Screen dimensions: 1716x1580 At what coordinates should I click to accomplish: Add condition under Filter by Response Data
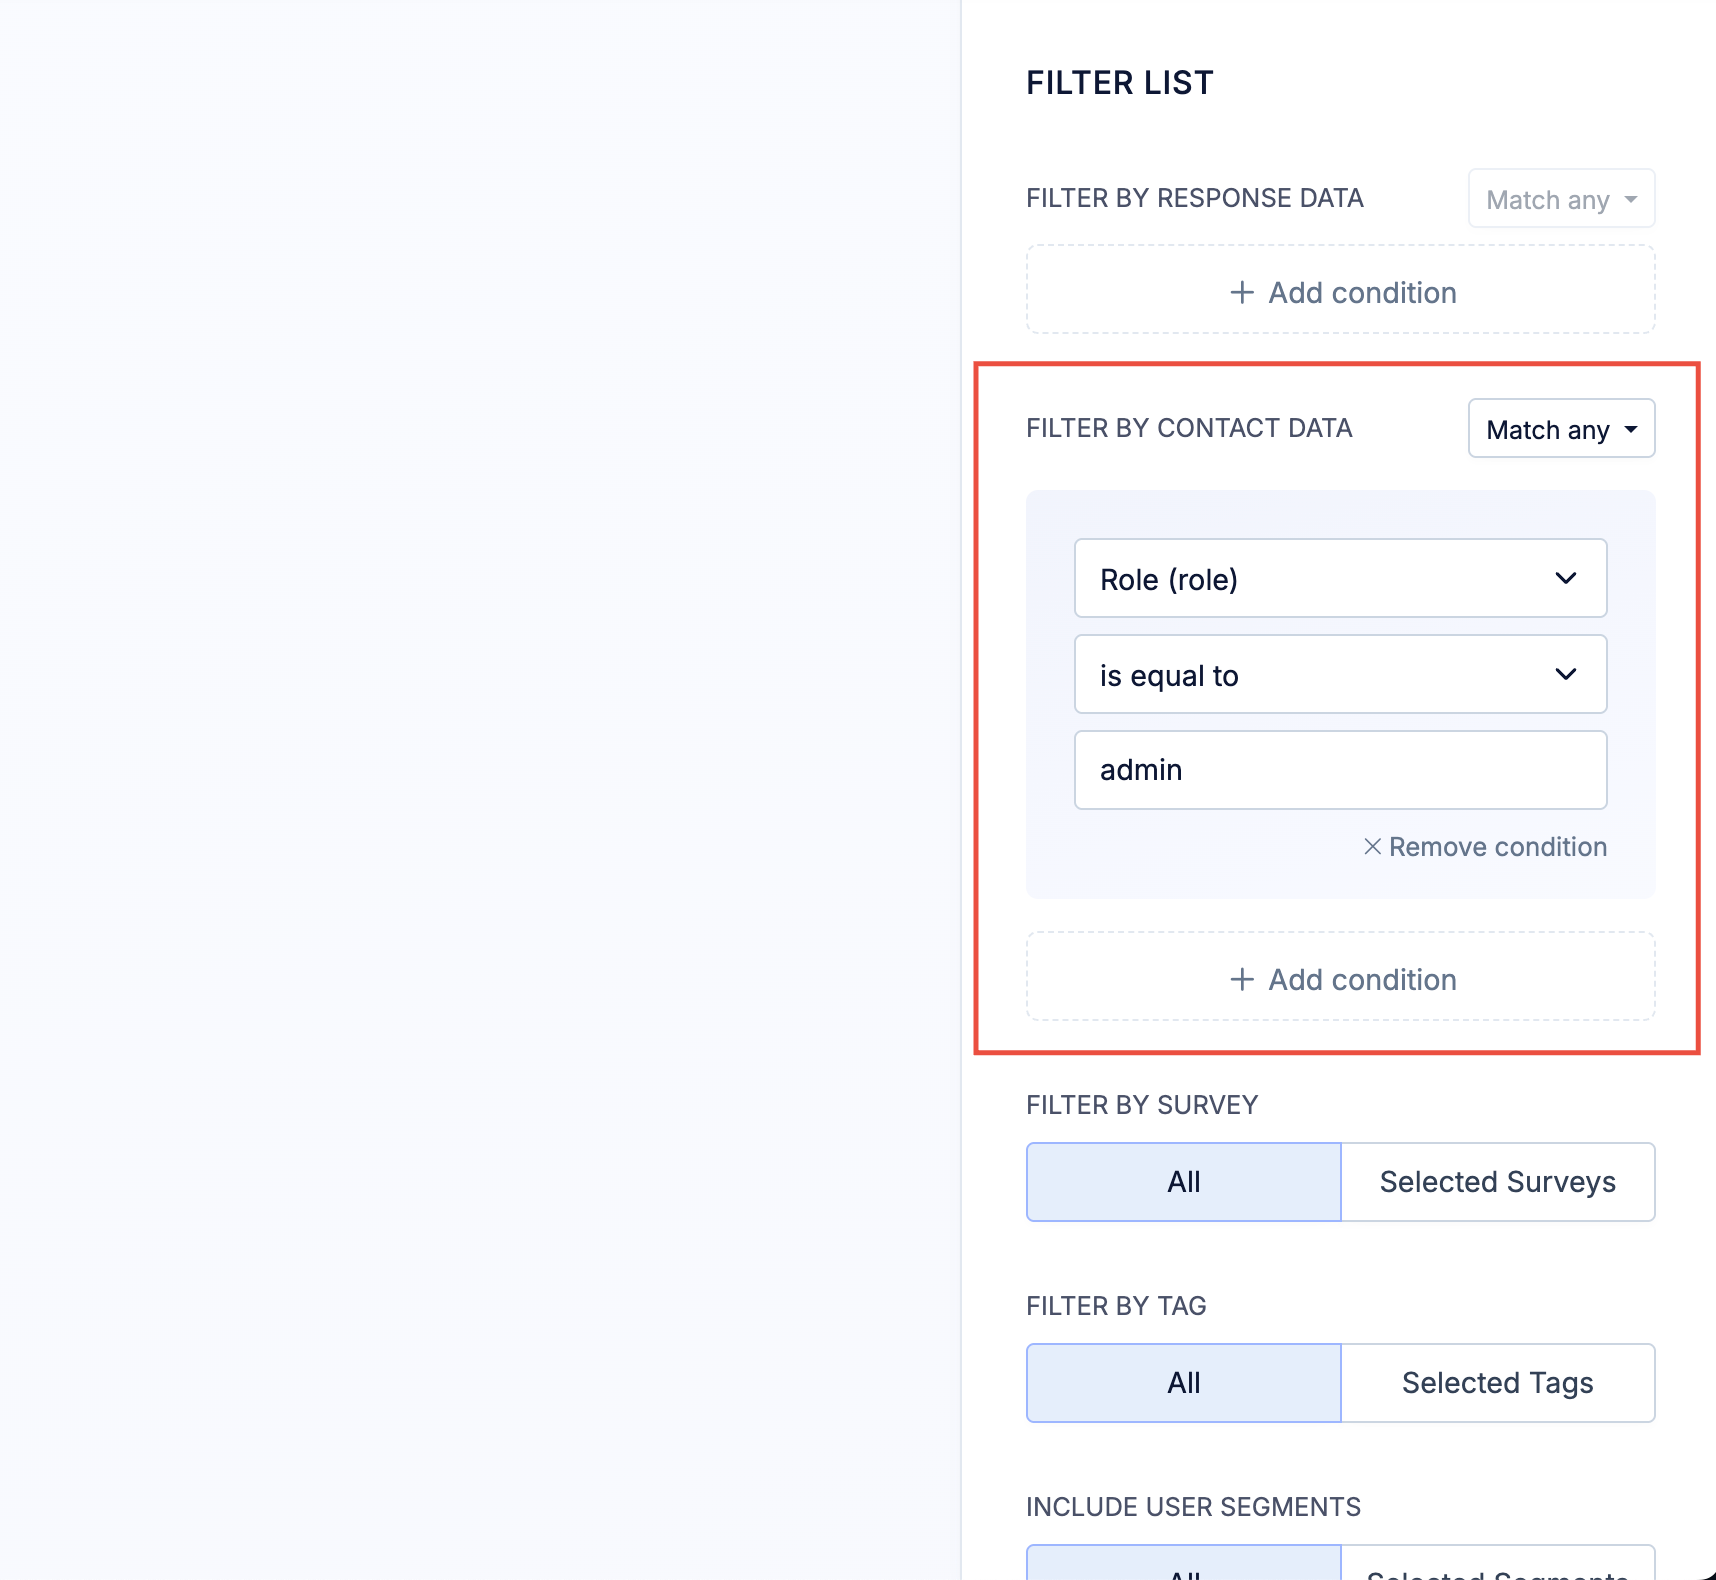pos(1340,292)
